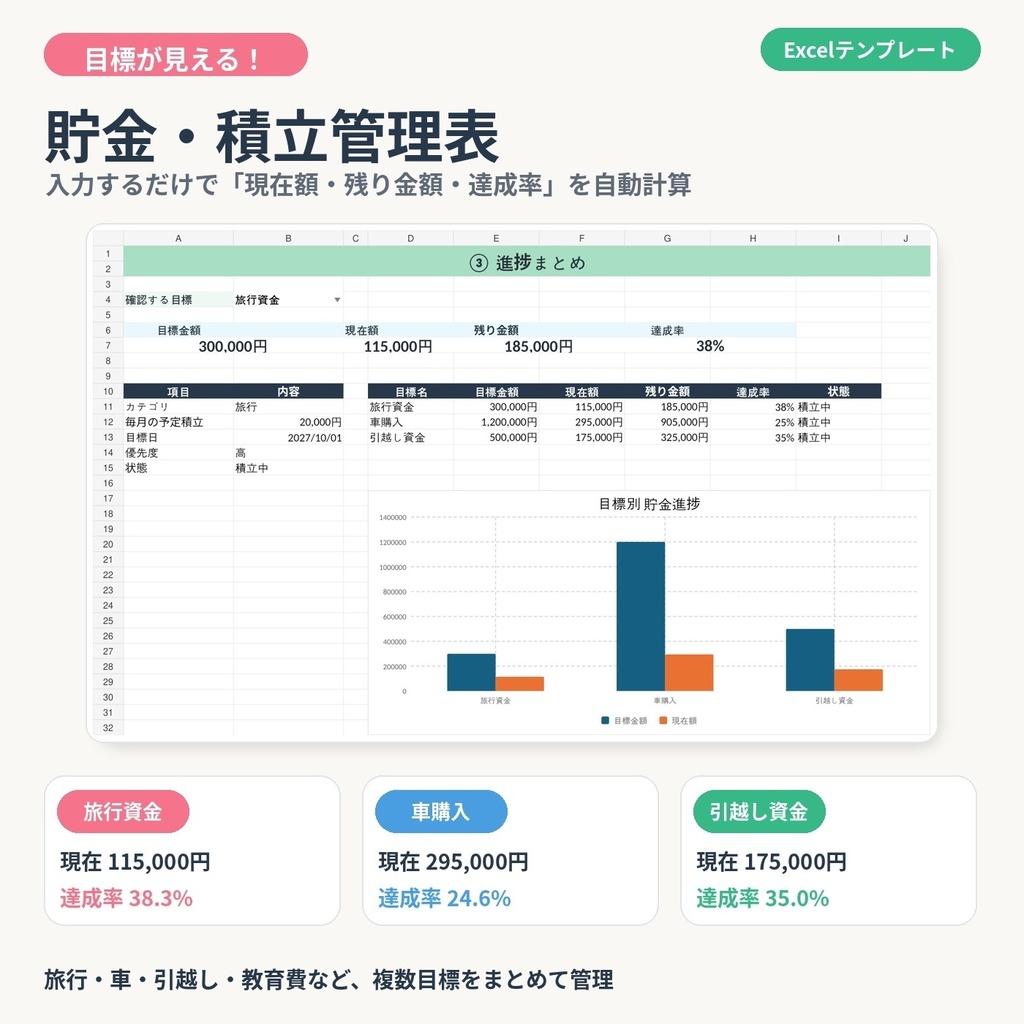This screenshot has height=1024, width=1024.
Task: Click the orange 旅行資金 current-amount bar
Action: click(520, 684)
